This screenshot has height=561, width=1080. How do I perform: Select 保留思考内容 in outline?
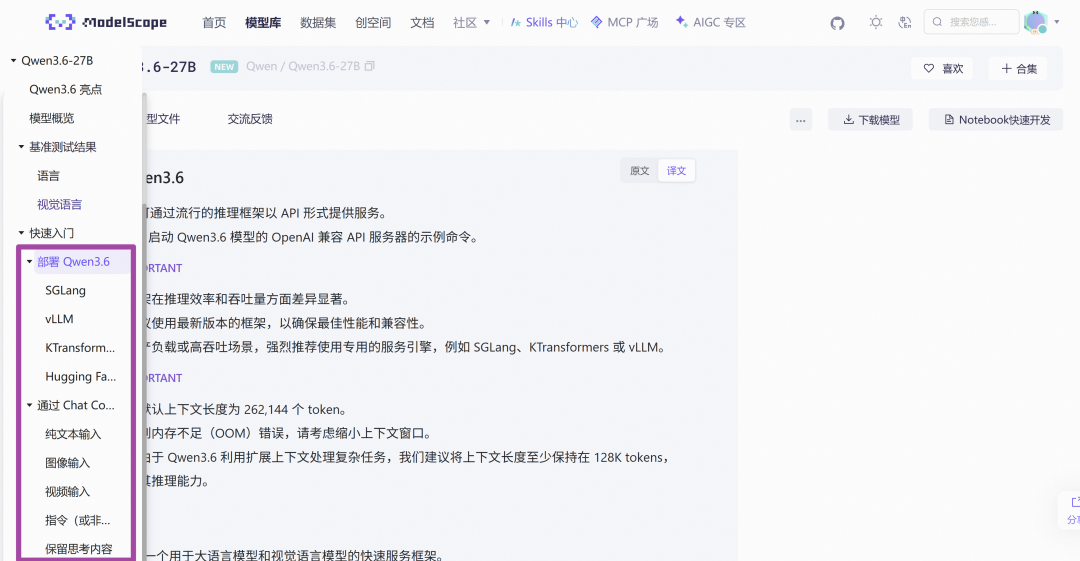click(79, 549)
